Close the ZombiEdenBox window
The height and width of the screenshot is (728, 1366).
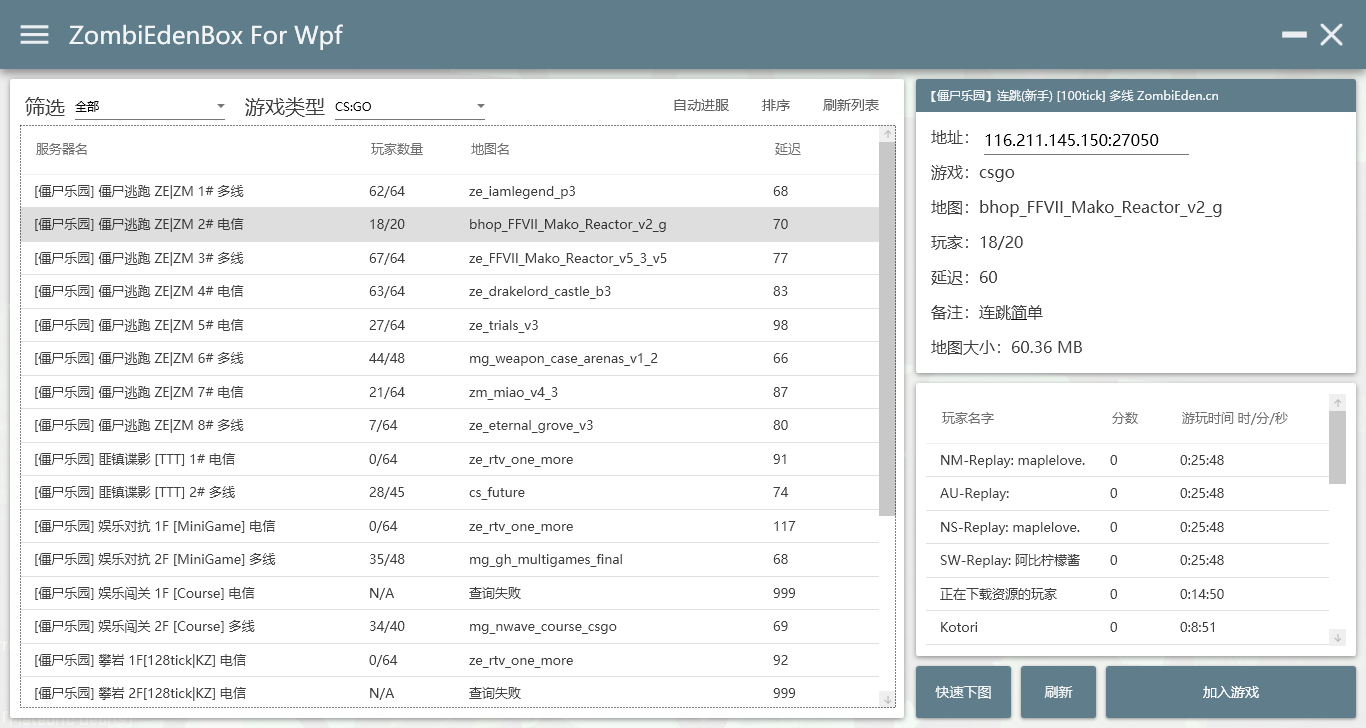click(1331, 35)
